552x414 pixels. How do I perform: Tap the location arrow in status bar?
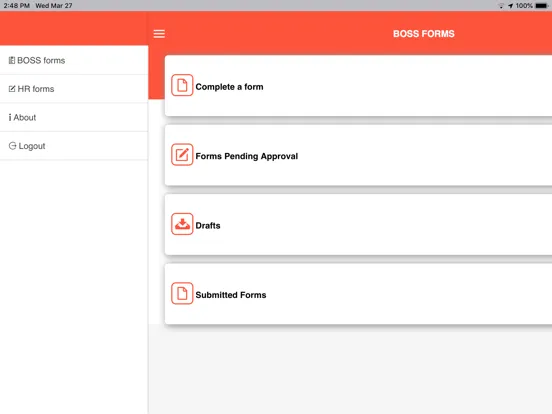pos(510,6)
